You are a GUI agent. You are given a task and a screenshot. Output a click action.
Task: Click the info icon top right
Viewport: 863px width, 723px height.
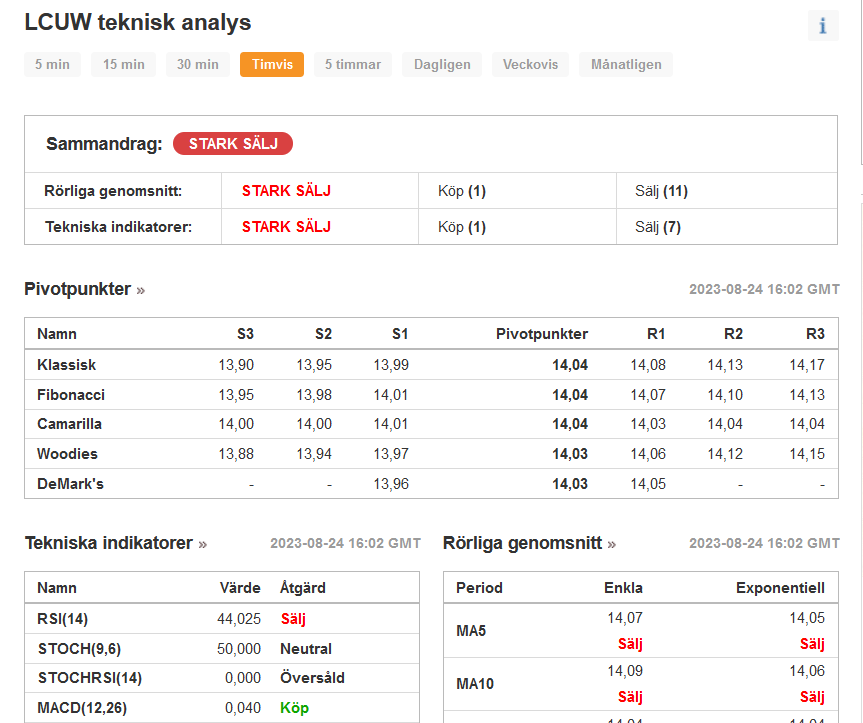click(823, 25)
